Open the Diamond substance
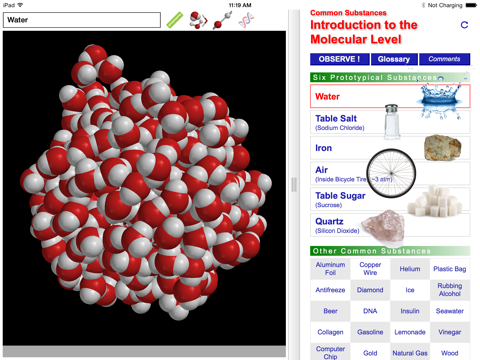 370,290
